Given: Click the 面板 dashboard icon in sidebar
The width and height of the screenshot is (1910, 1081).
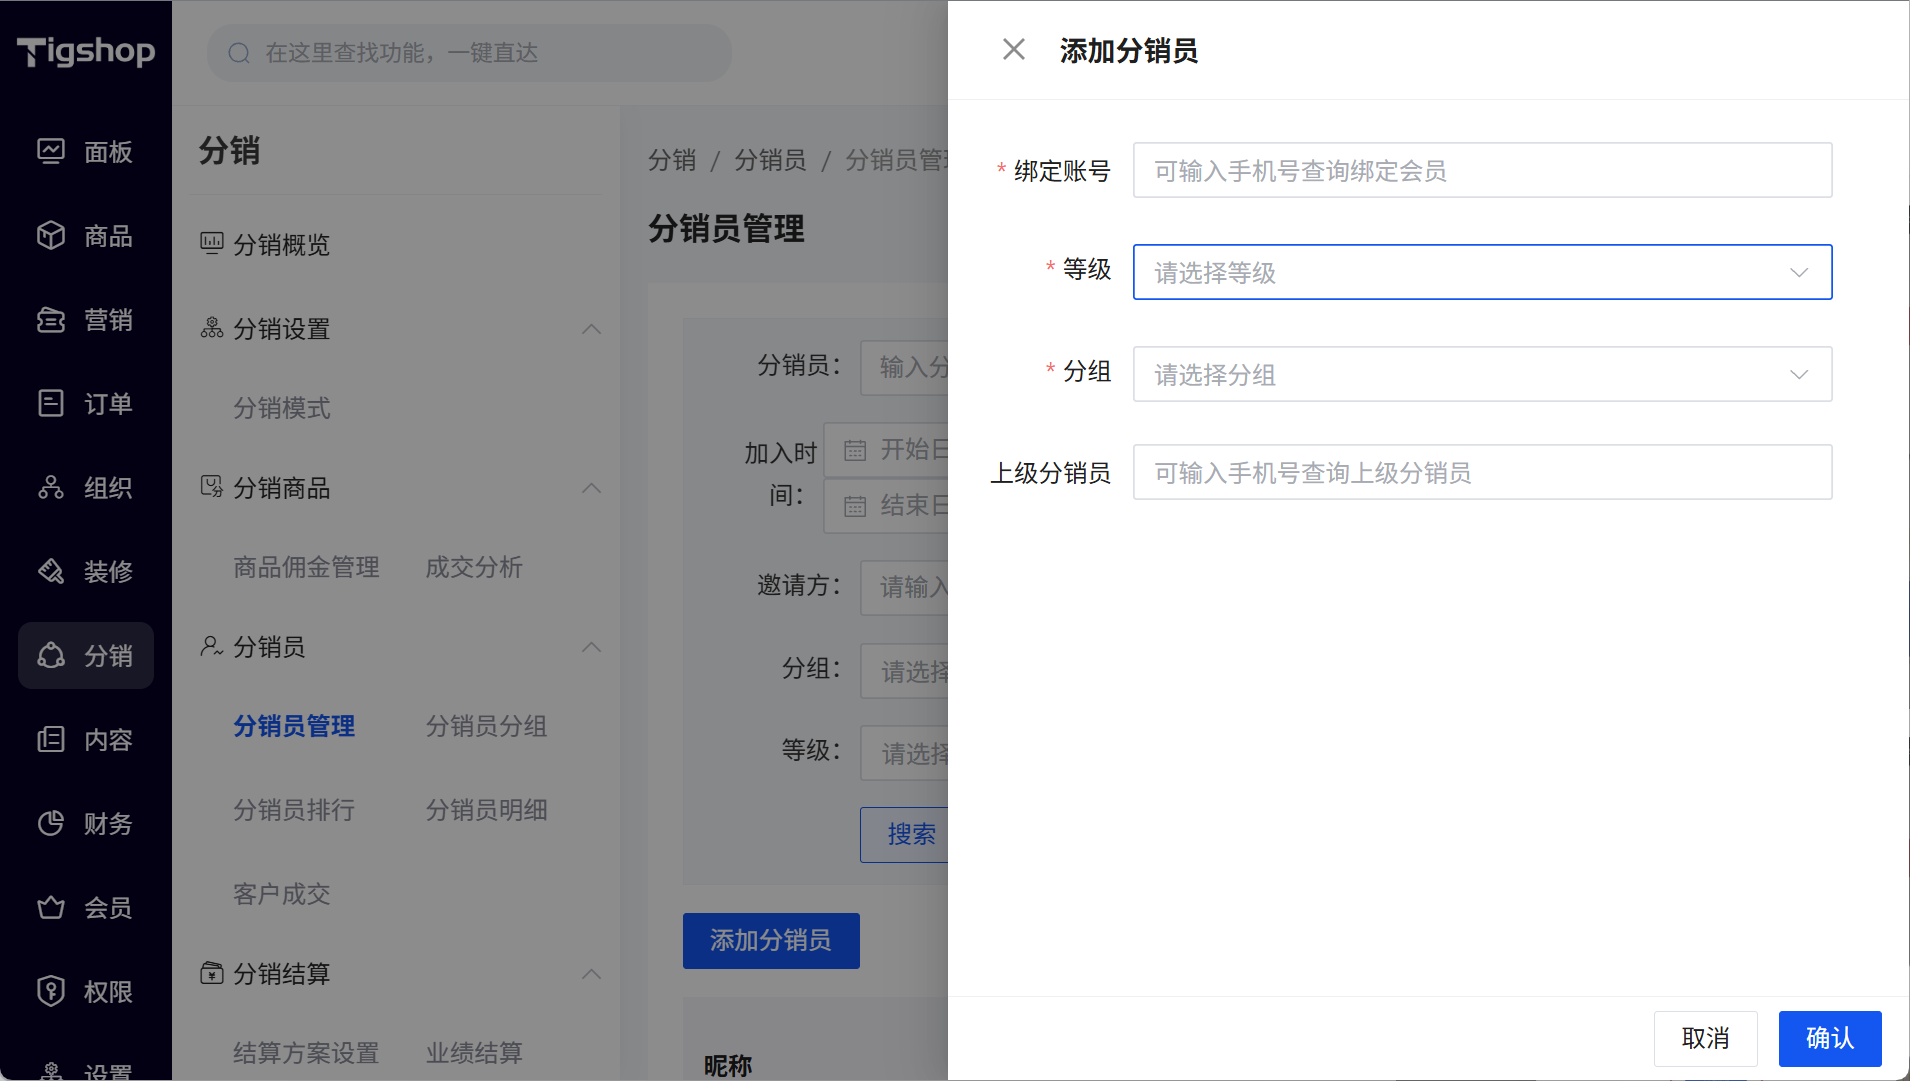Looking at the screenshot, I should (x=51, y=151).
